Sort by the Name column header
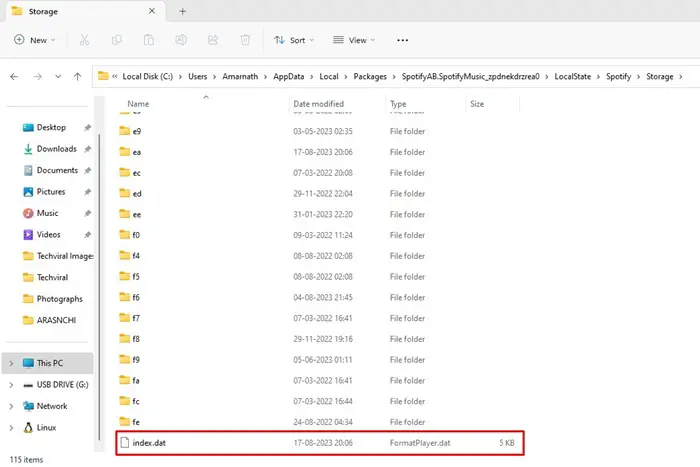700x467 pixels. coord(138,104)
